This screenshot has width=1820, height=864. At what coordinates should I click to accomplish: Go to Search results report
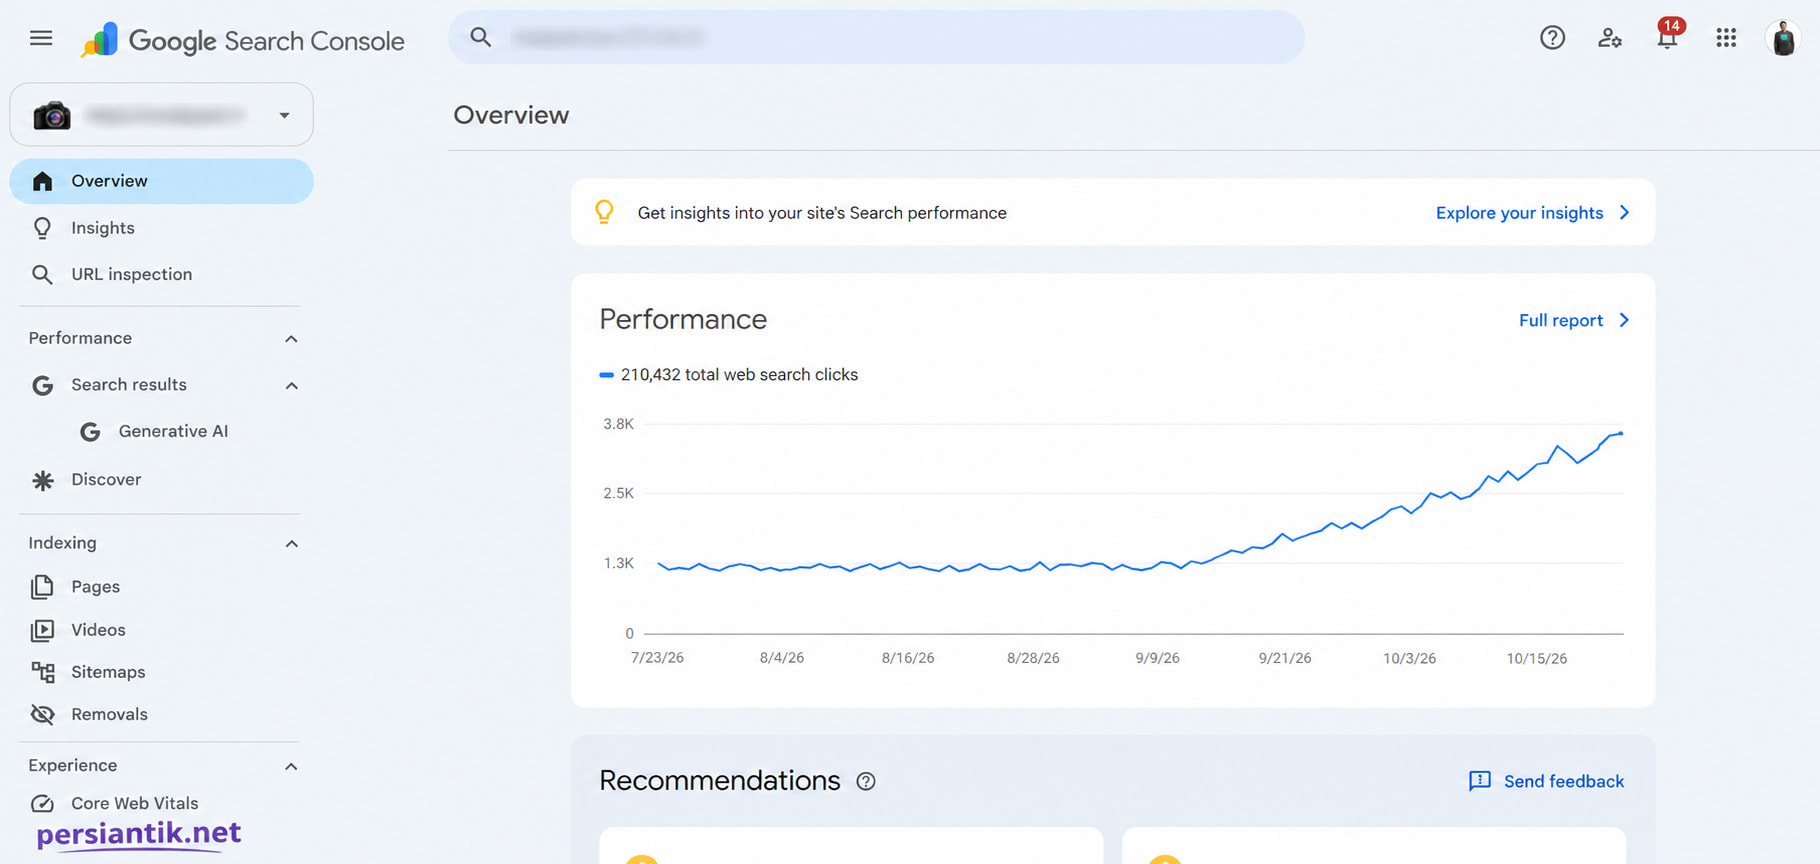129,385
